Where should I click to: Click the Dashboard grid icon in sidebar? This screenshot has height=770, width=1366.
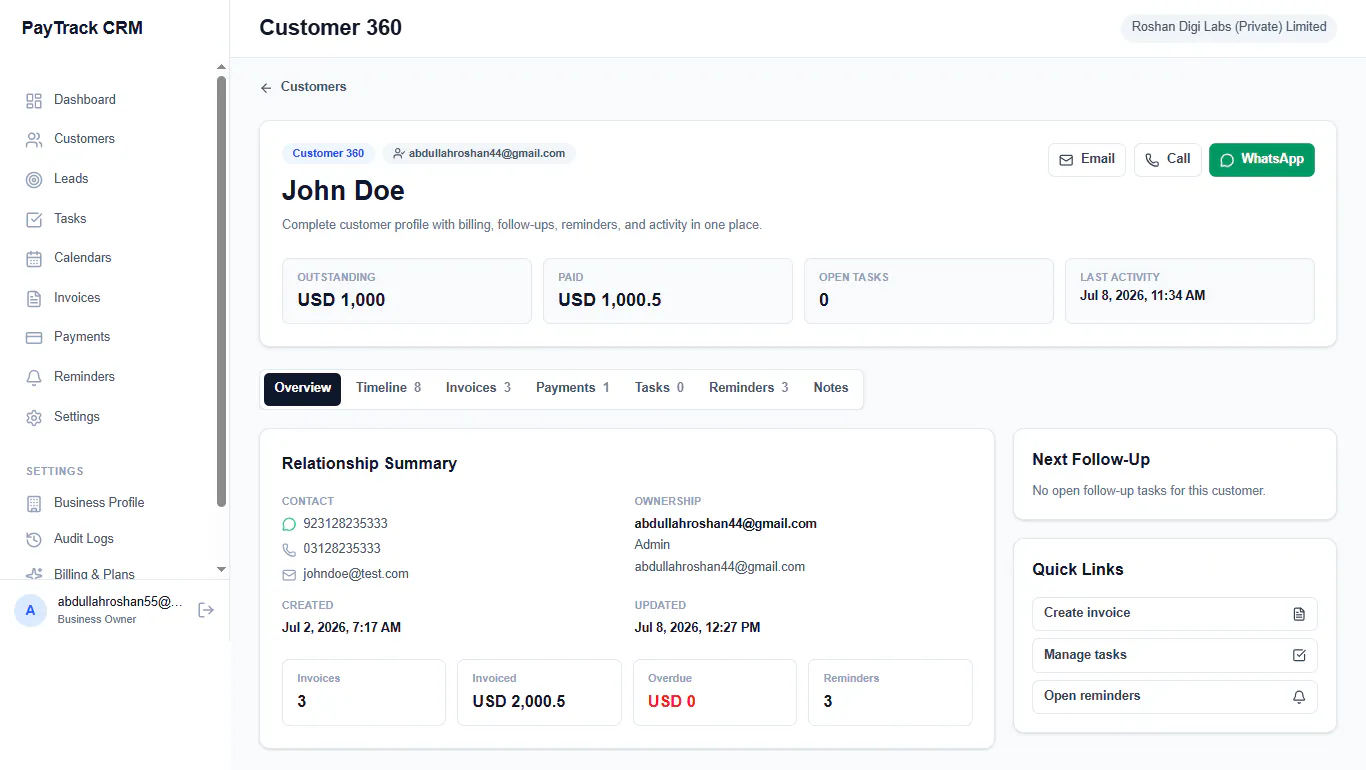click(34, 100)
